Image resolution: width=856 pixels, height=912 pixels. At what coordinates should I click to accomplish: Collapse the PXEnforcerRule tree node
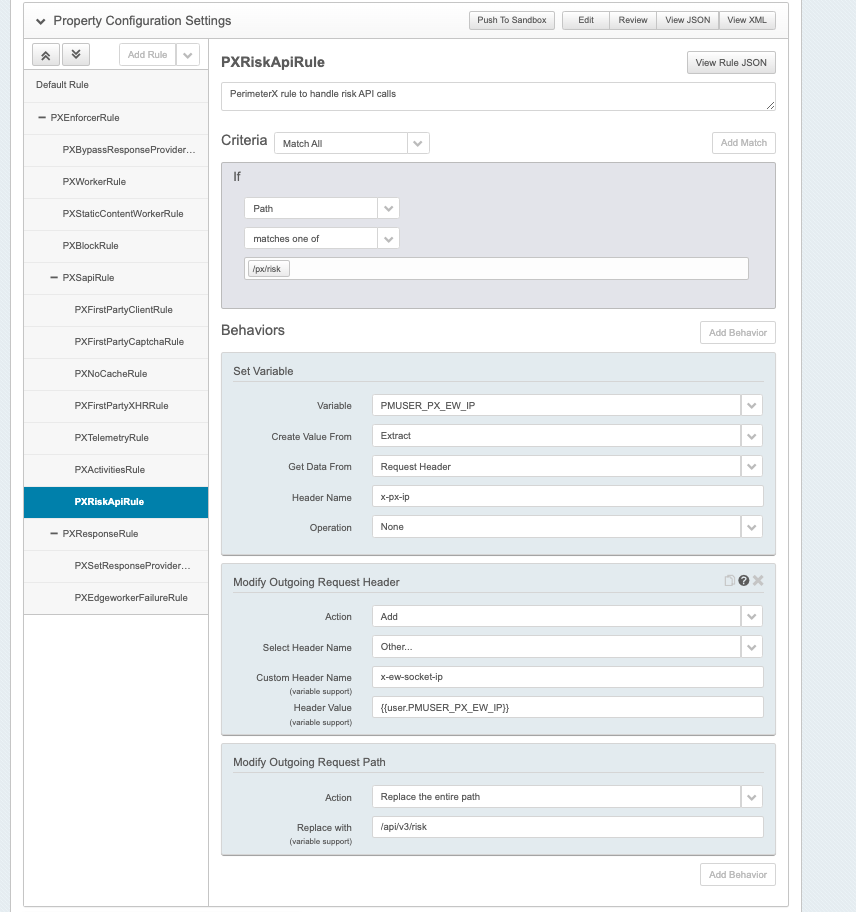(42, 117)
